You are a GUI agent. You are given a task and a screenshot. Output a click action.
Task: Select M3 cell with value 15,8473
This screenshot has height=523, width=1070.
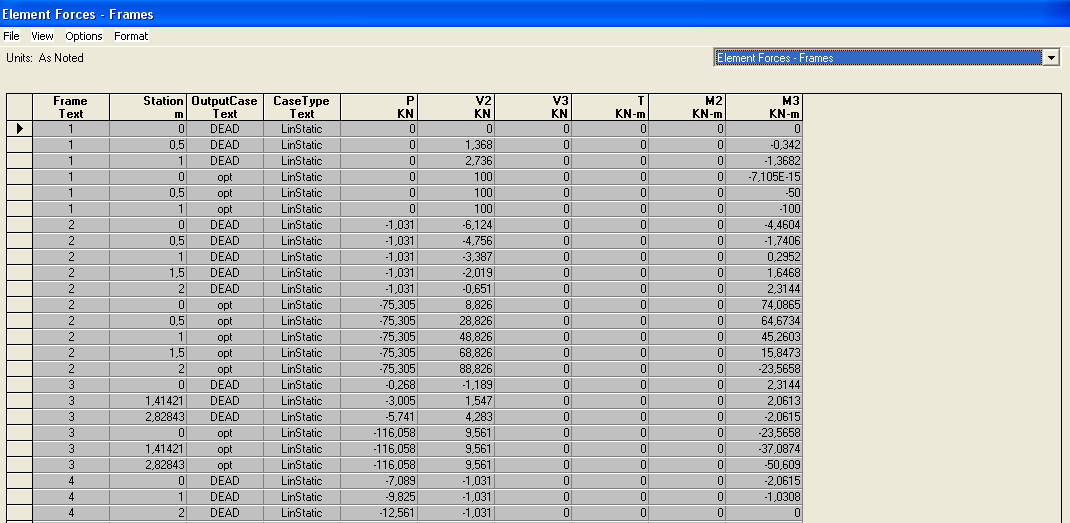765,353
